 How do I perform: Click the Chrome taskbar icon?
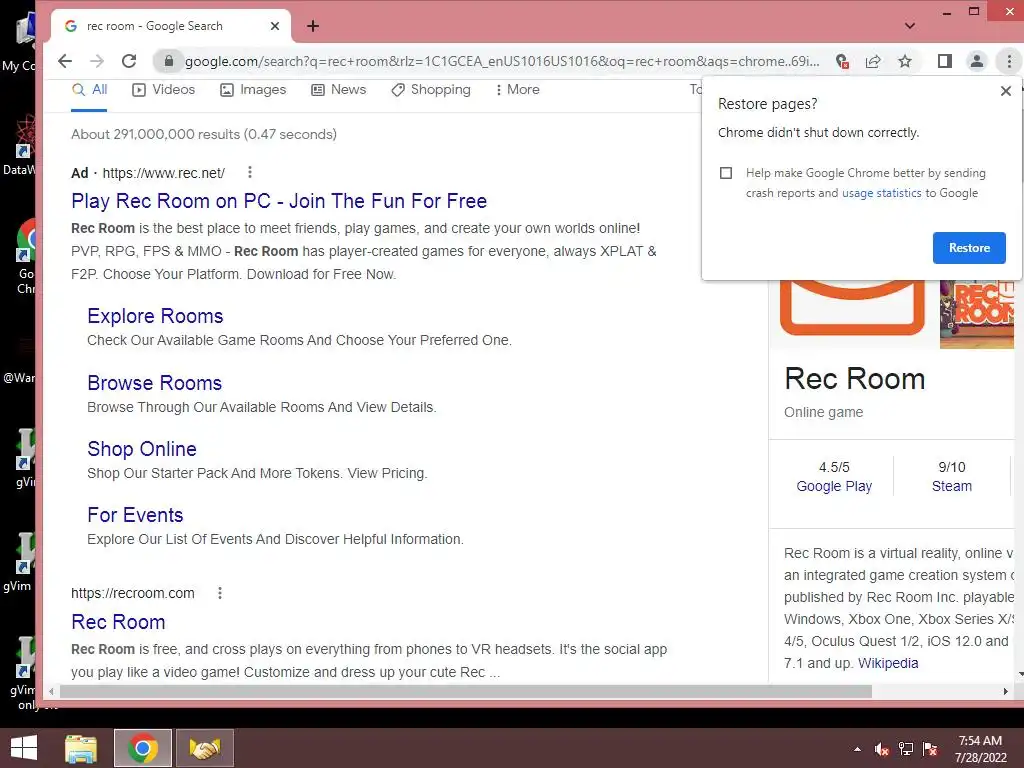[142, 748]
